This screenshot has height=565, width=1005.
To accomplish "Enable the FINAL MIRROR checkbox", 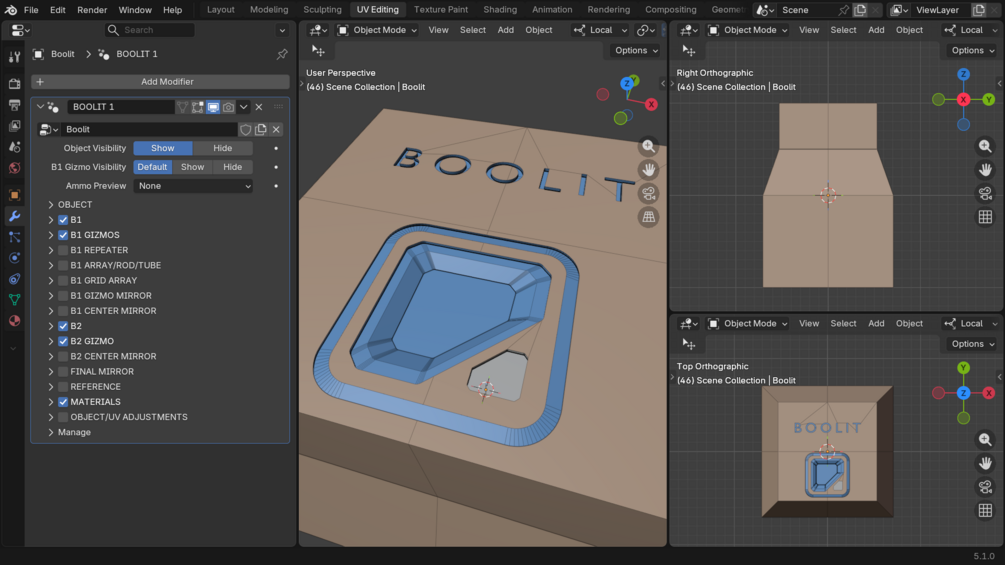I will tap(63, 372).
